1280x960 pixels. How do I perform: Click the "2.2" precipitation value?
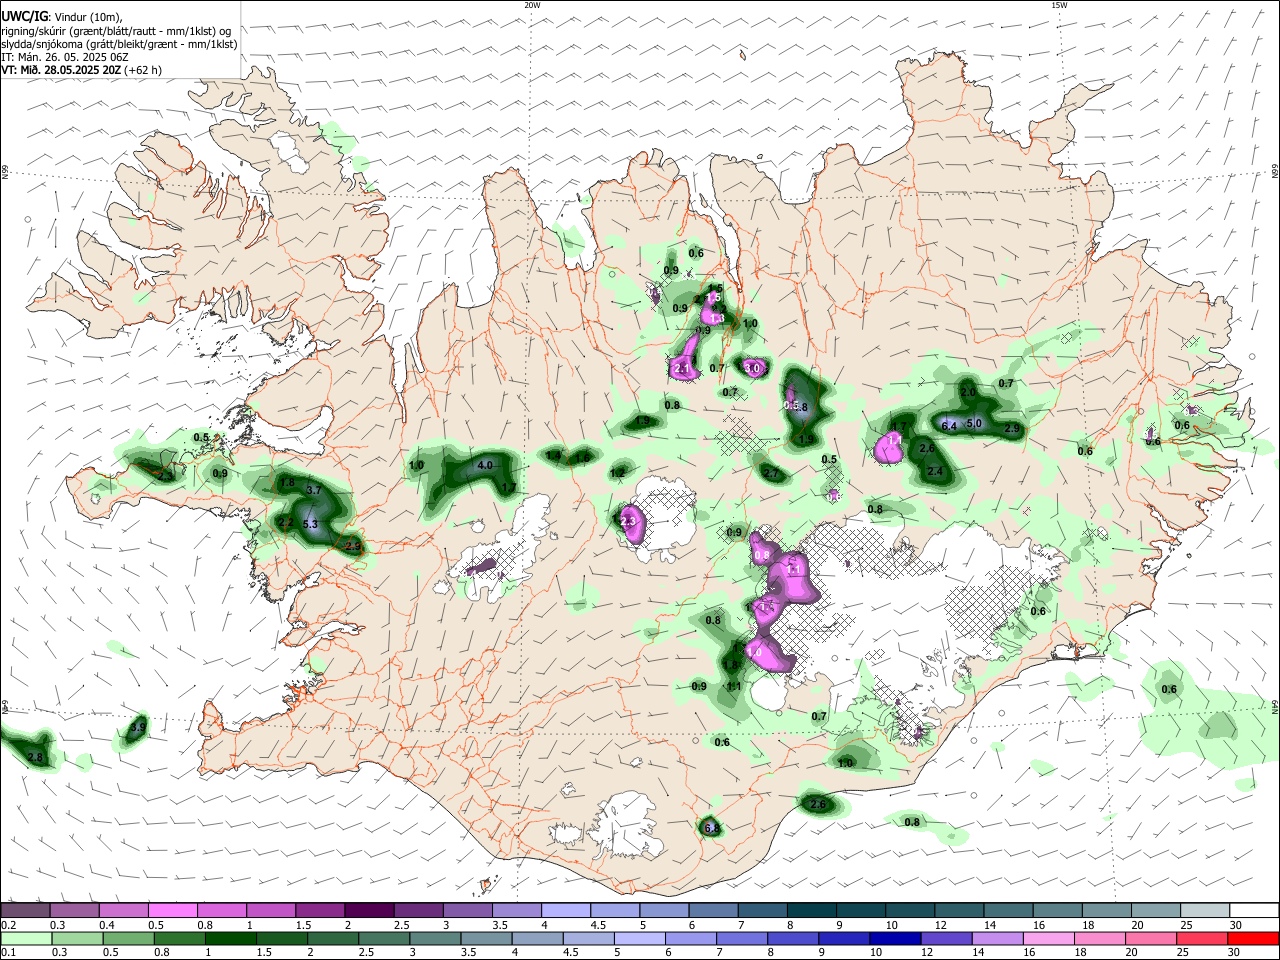pos(285,522)
